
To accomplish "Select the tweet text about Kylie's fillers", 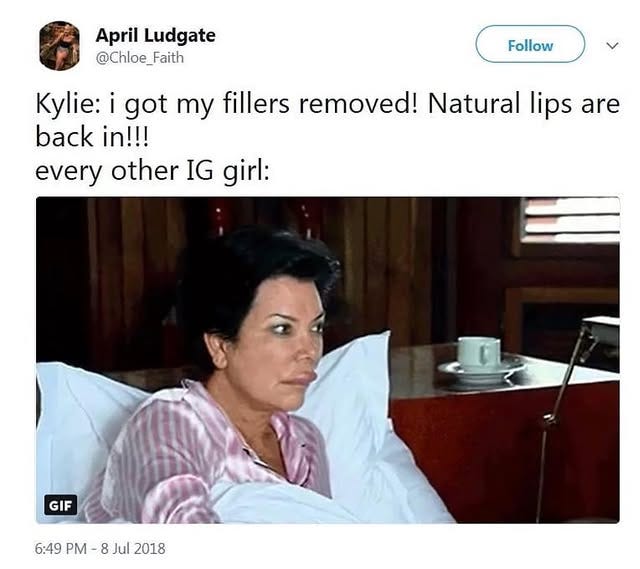I will 328,137.
